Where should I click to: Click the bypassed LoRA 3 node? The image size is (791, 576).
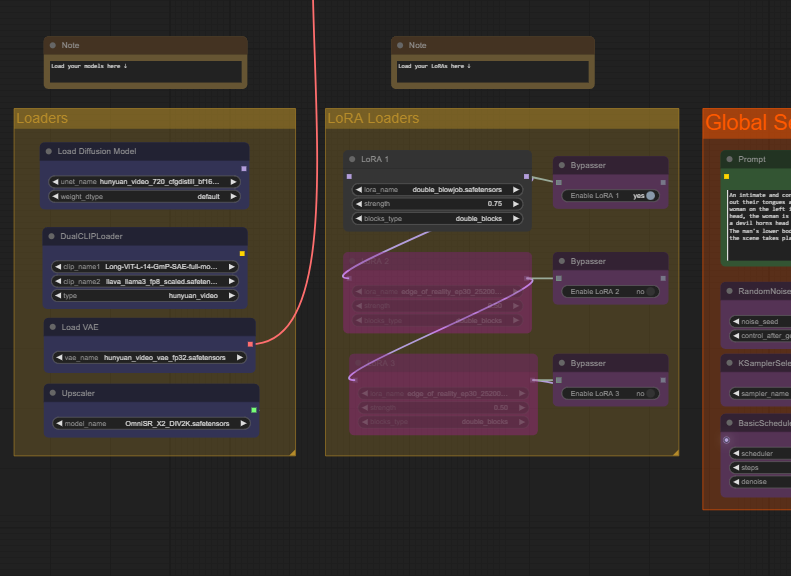coord(443,394)
